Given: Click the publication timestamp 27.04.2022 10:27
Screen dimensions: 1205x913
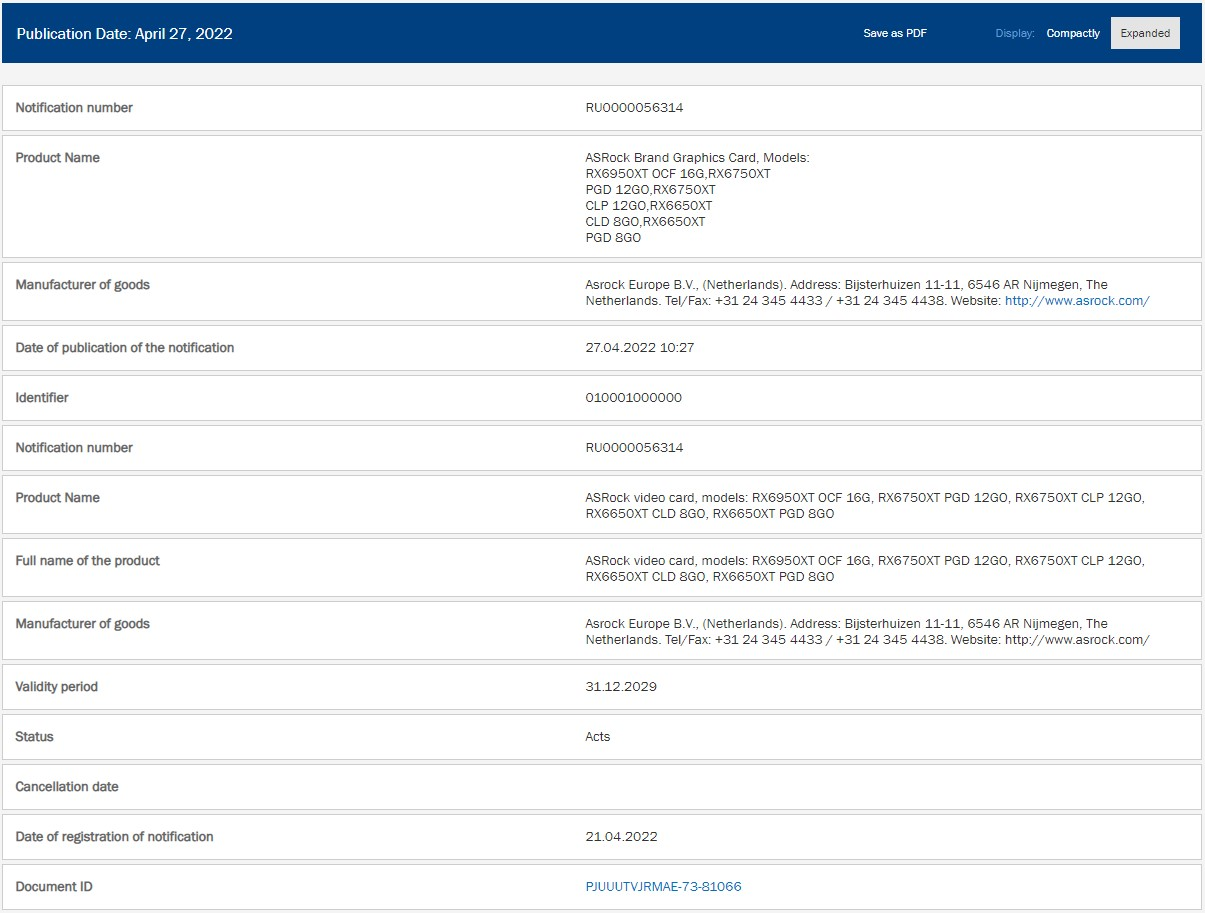Looking at the screenshot, I should 641,347.
